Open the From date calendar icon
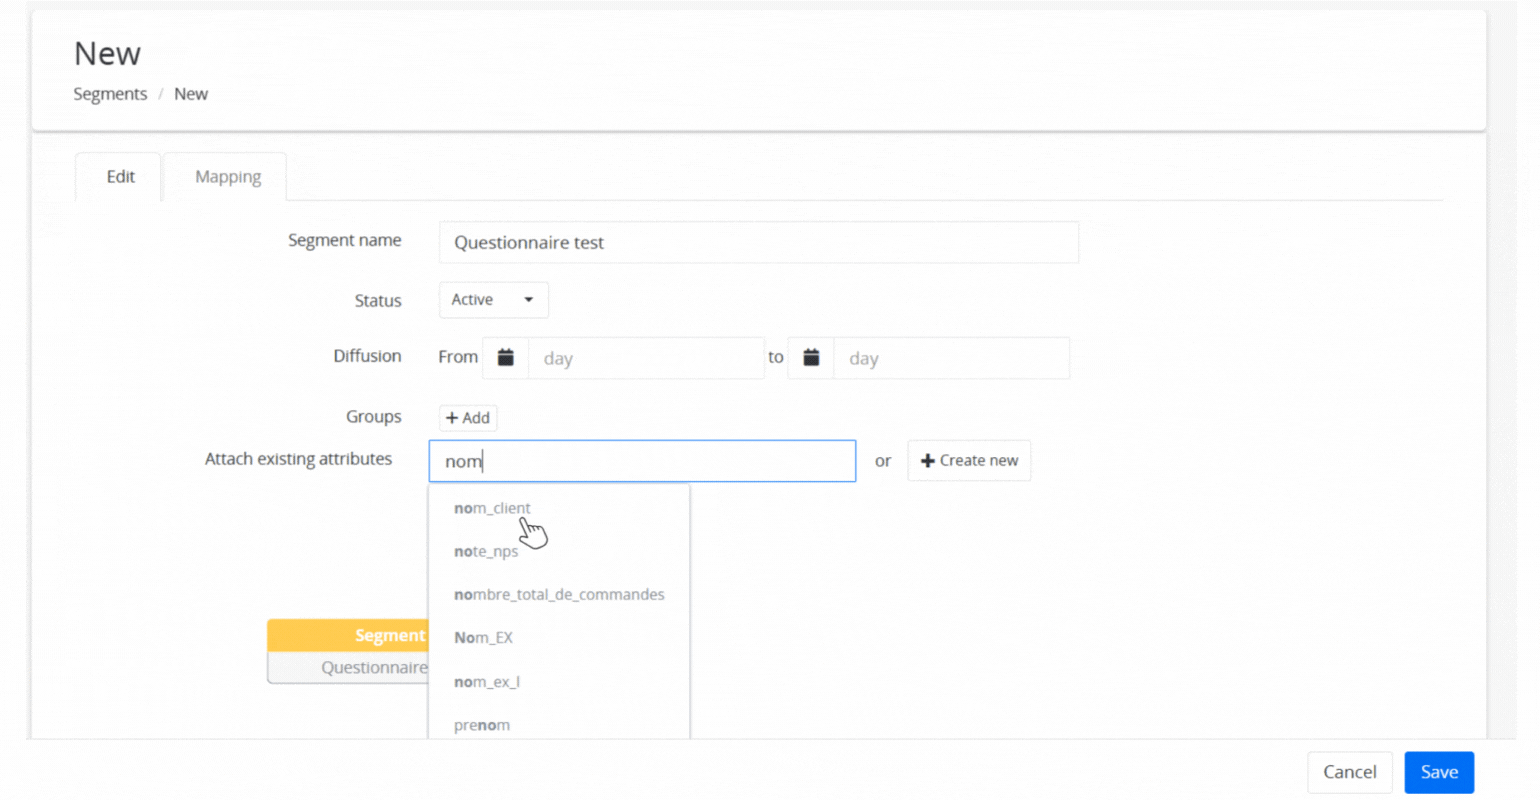1540x800 pixels. click(x=506, y=358)
